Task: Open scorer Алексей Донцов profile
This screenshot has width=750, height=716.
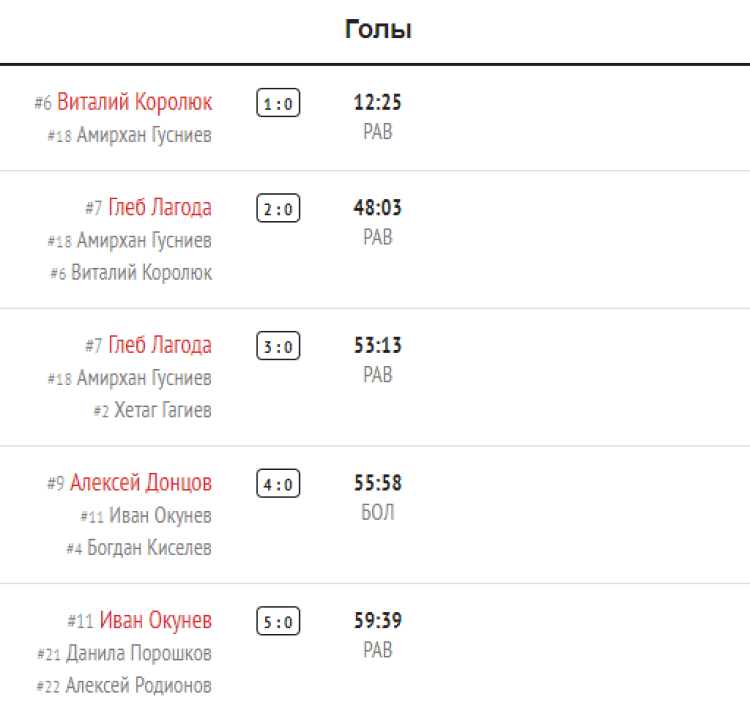Action: coord(141,483)
